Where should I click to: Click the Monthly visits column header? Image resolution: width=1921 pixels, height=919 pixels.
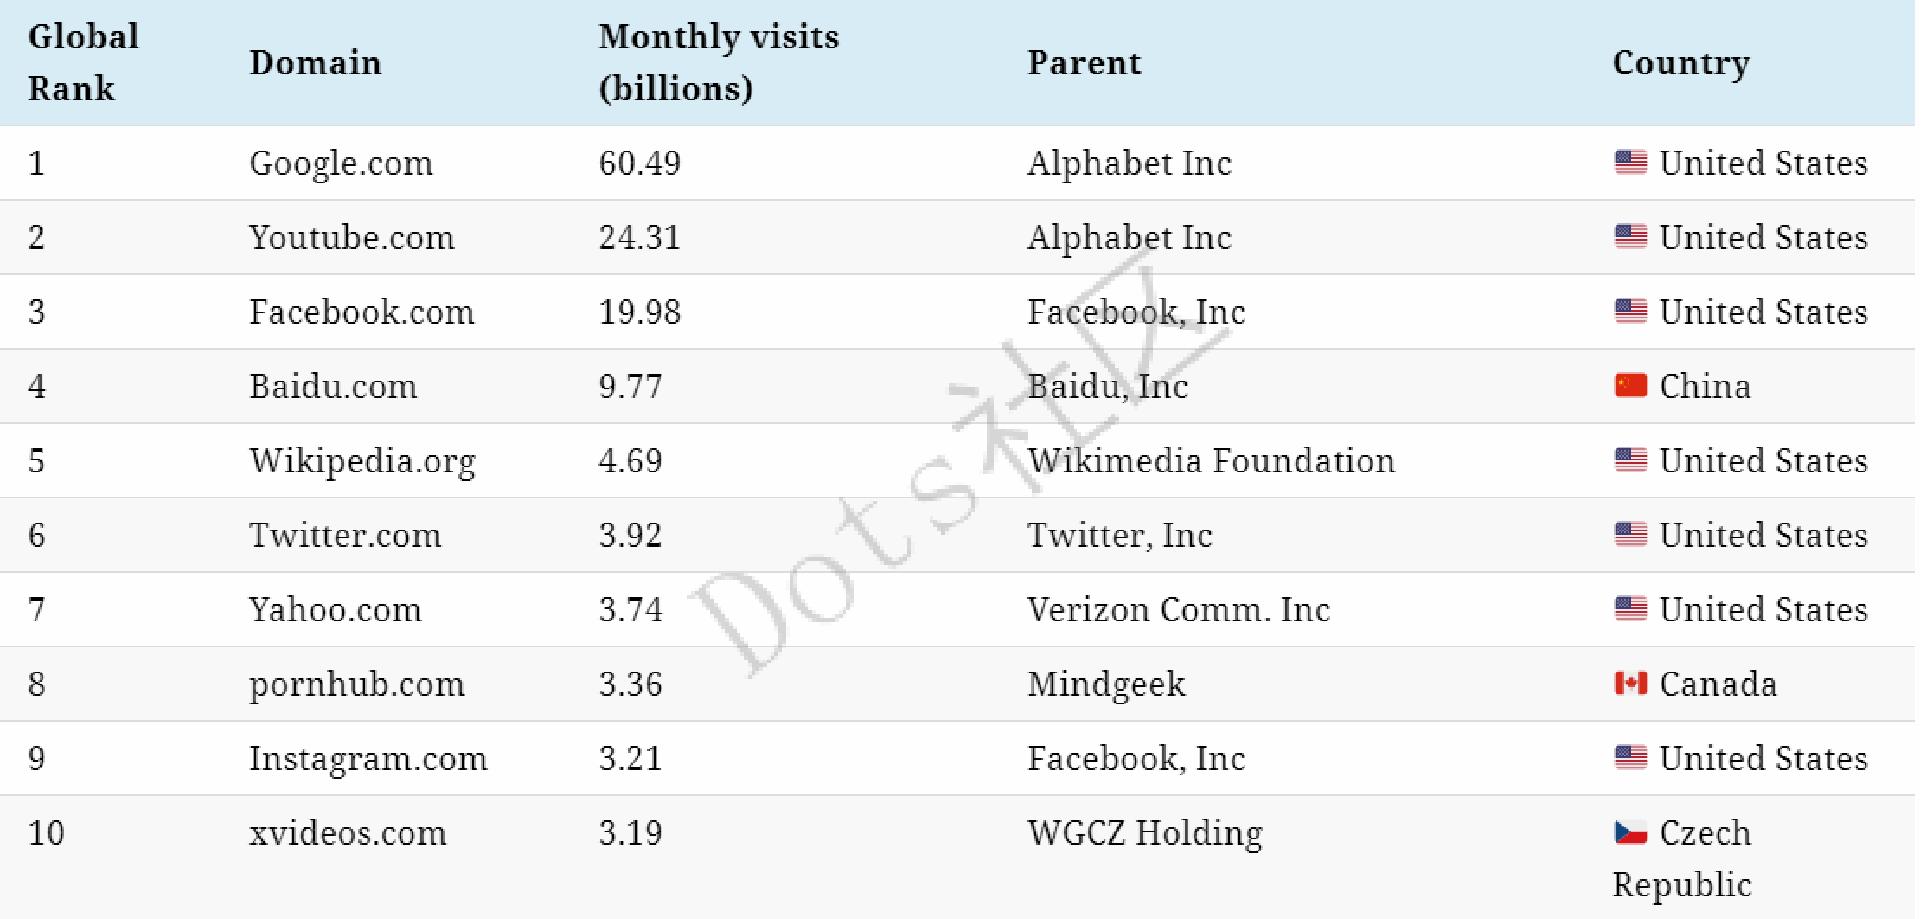click(x=718, y=62)
